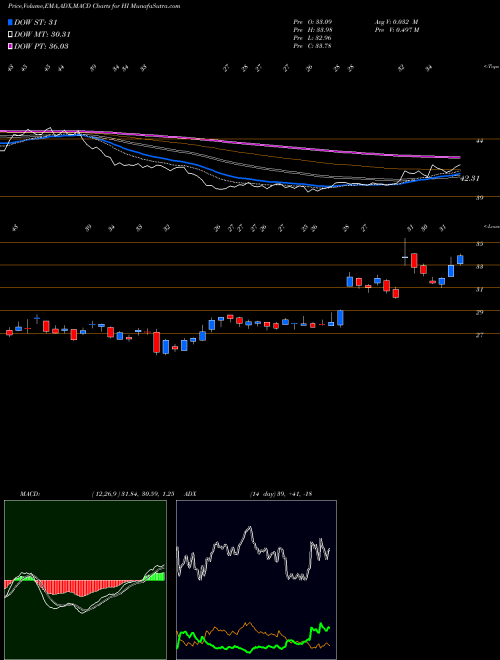
Task: Click the 'Pre C: 33.78' close value
Action: coord(312,46)
